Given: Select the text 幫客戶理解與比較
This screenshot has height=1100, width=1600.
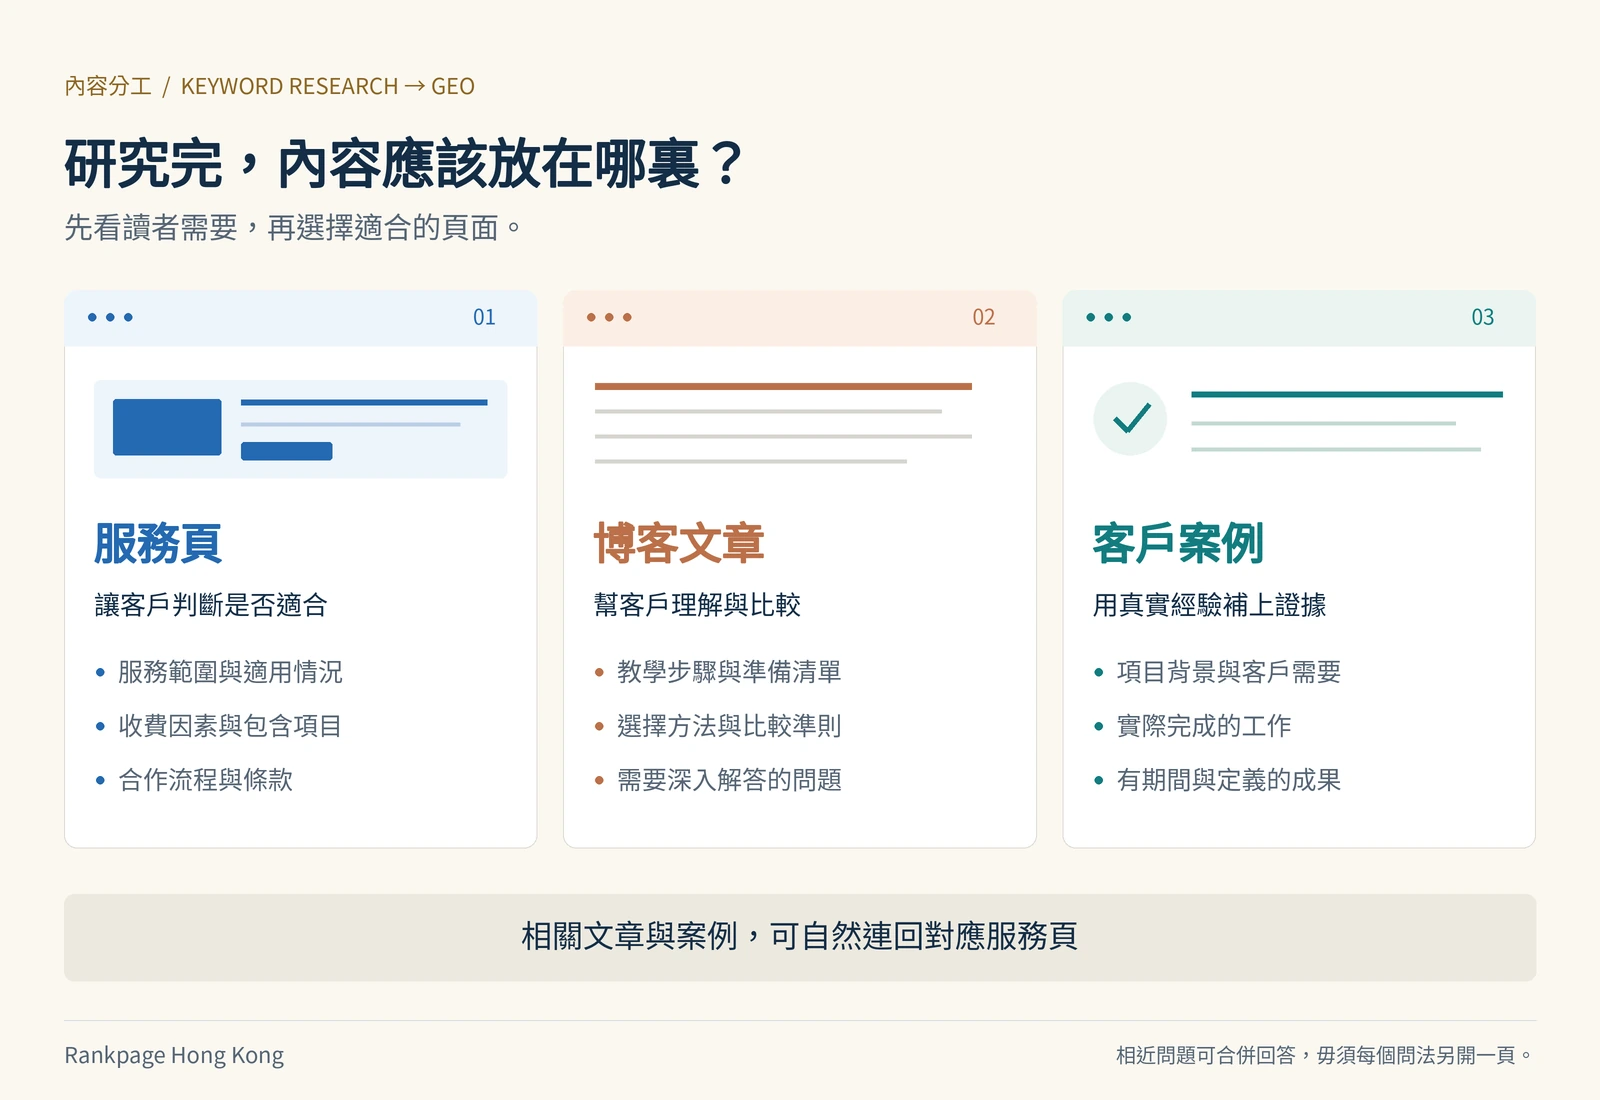Looking at the screenshot, I should (x=697, y=605).
